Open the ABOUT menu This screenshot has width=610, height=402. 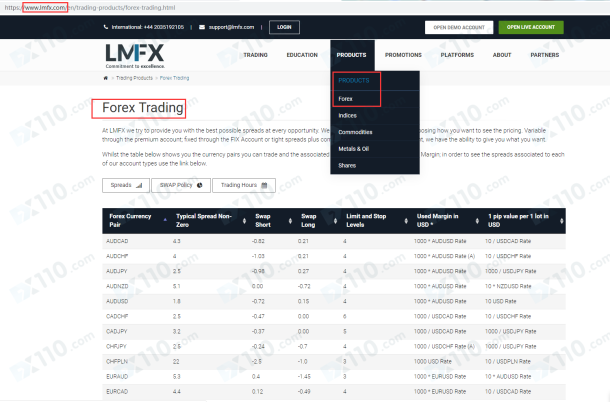tap(502, 55)
